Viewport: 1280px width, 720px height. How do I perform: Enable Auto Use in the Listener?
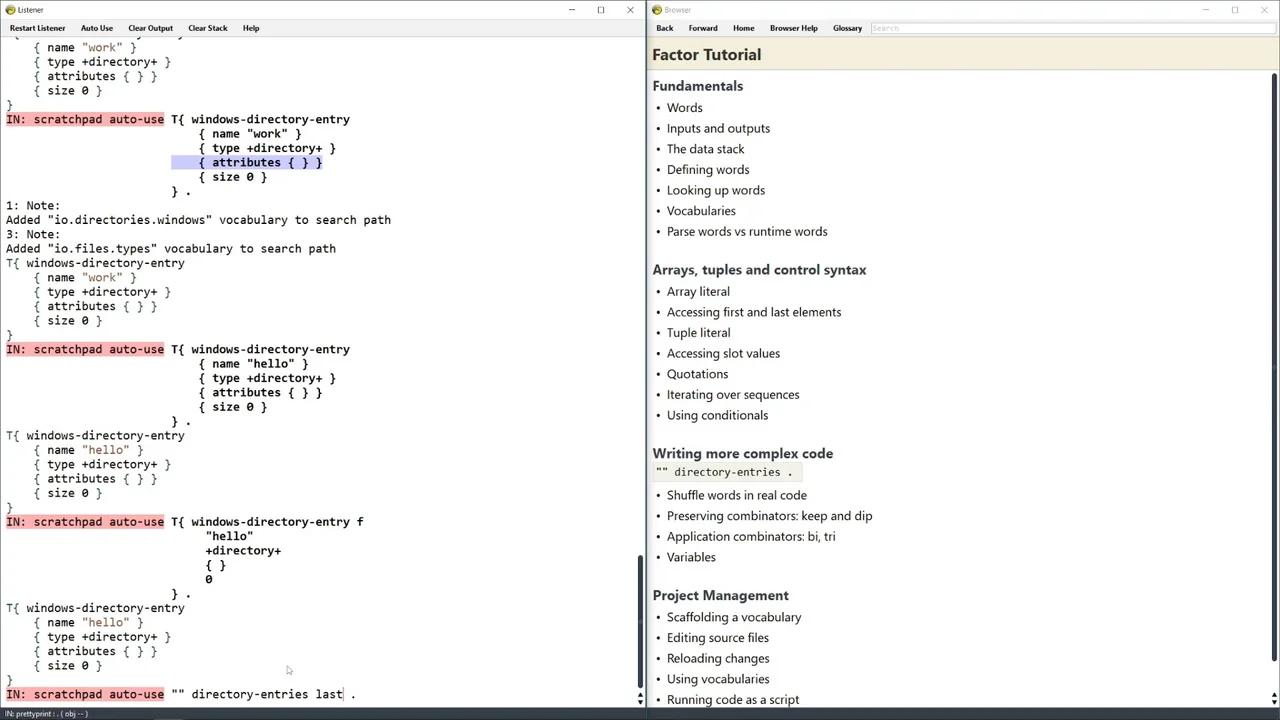coord(96,27)
